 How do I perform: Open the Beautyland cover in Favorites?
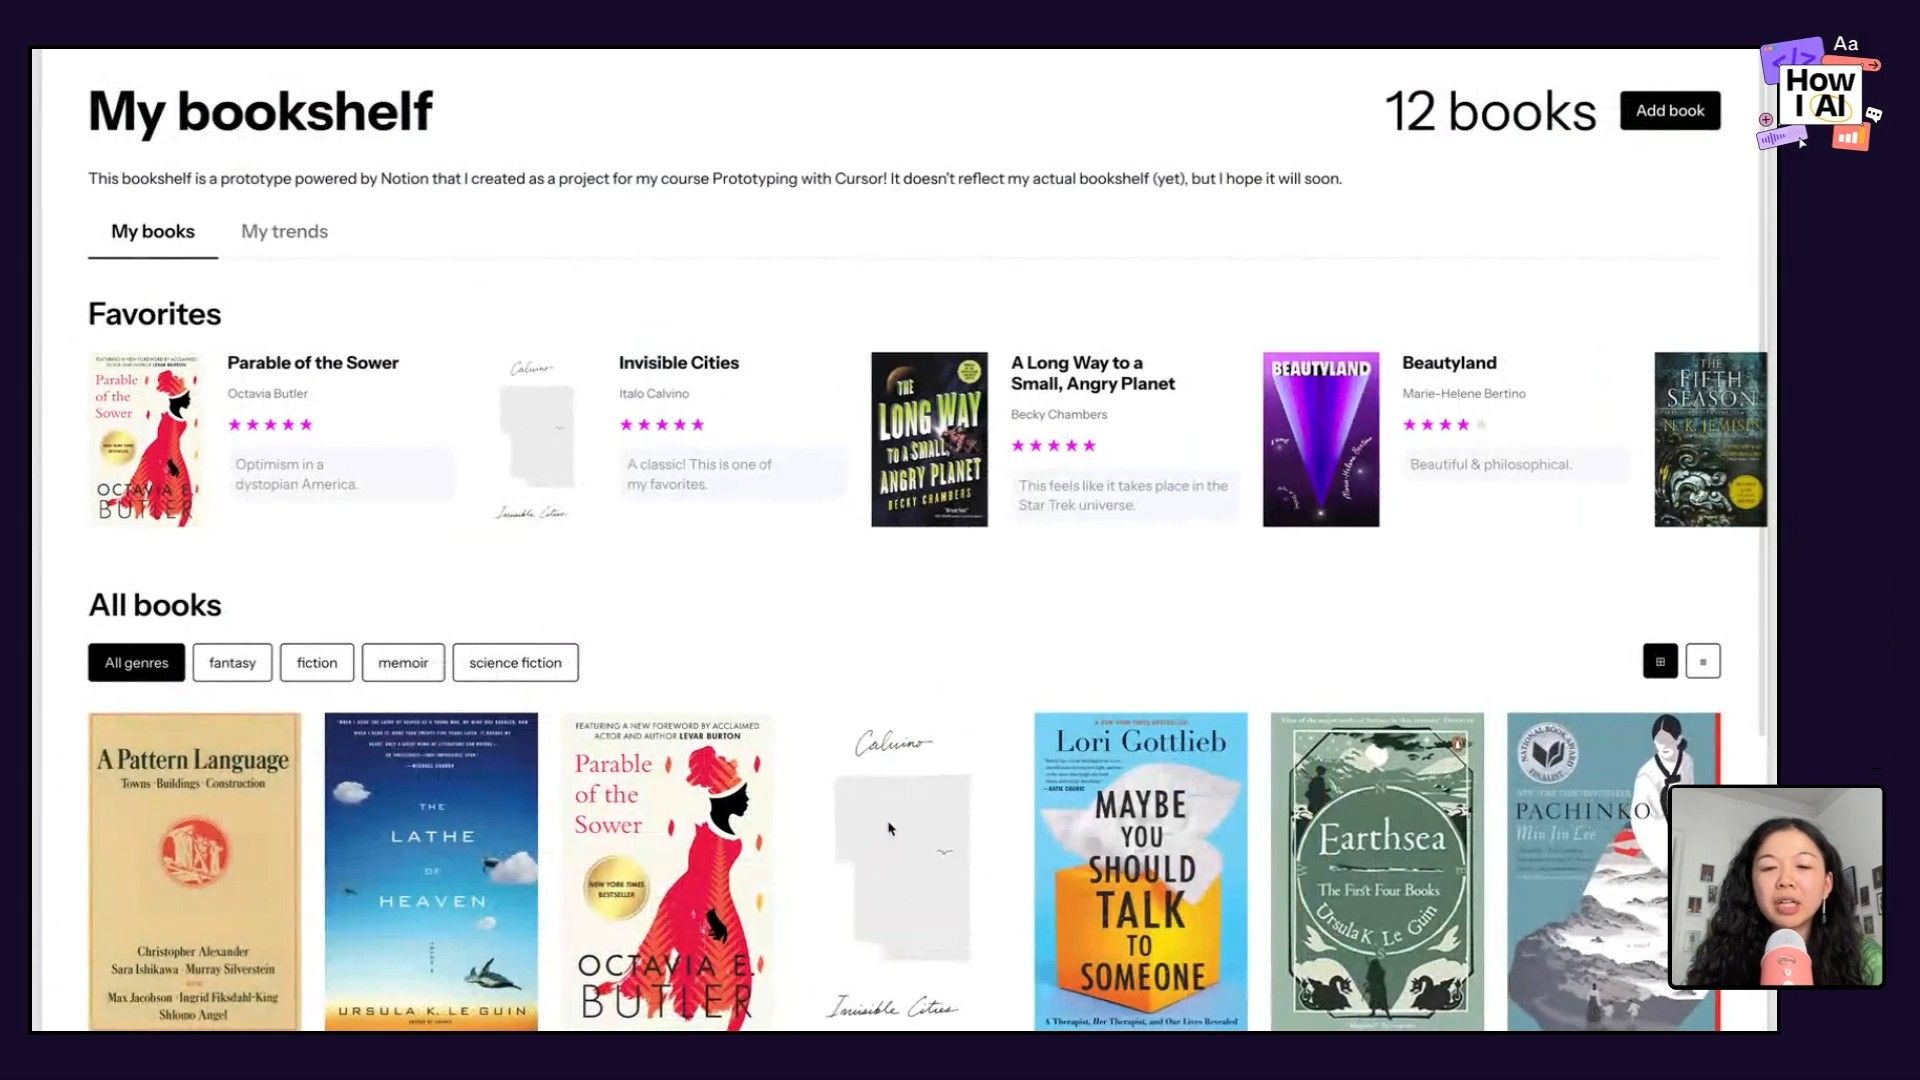pyautogui.click(x=1321, y=439)
